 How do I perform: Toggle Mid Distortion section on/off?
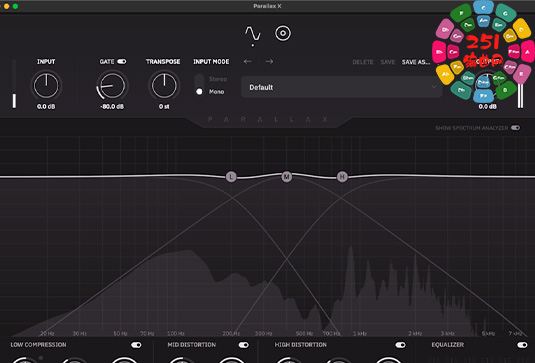[244, 345]
